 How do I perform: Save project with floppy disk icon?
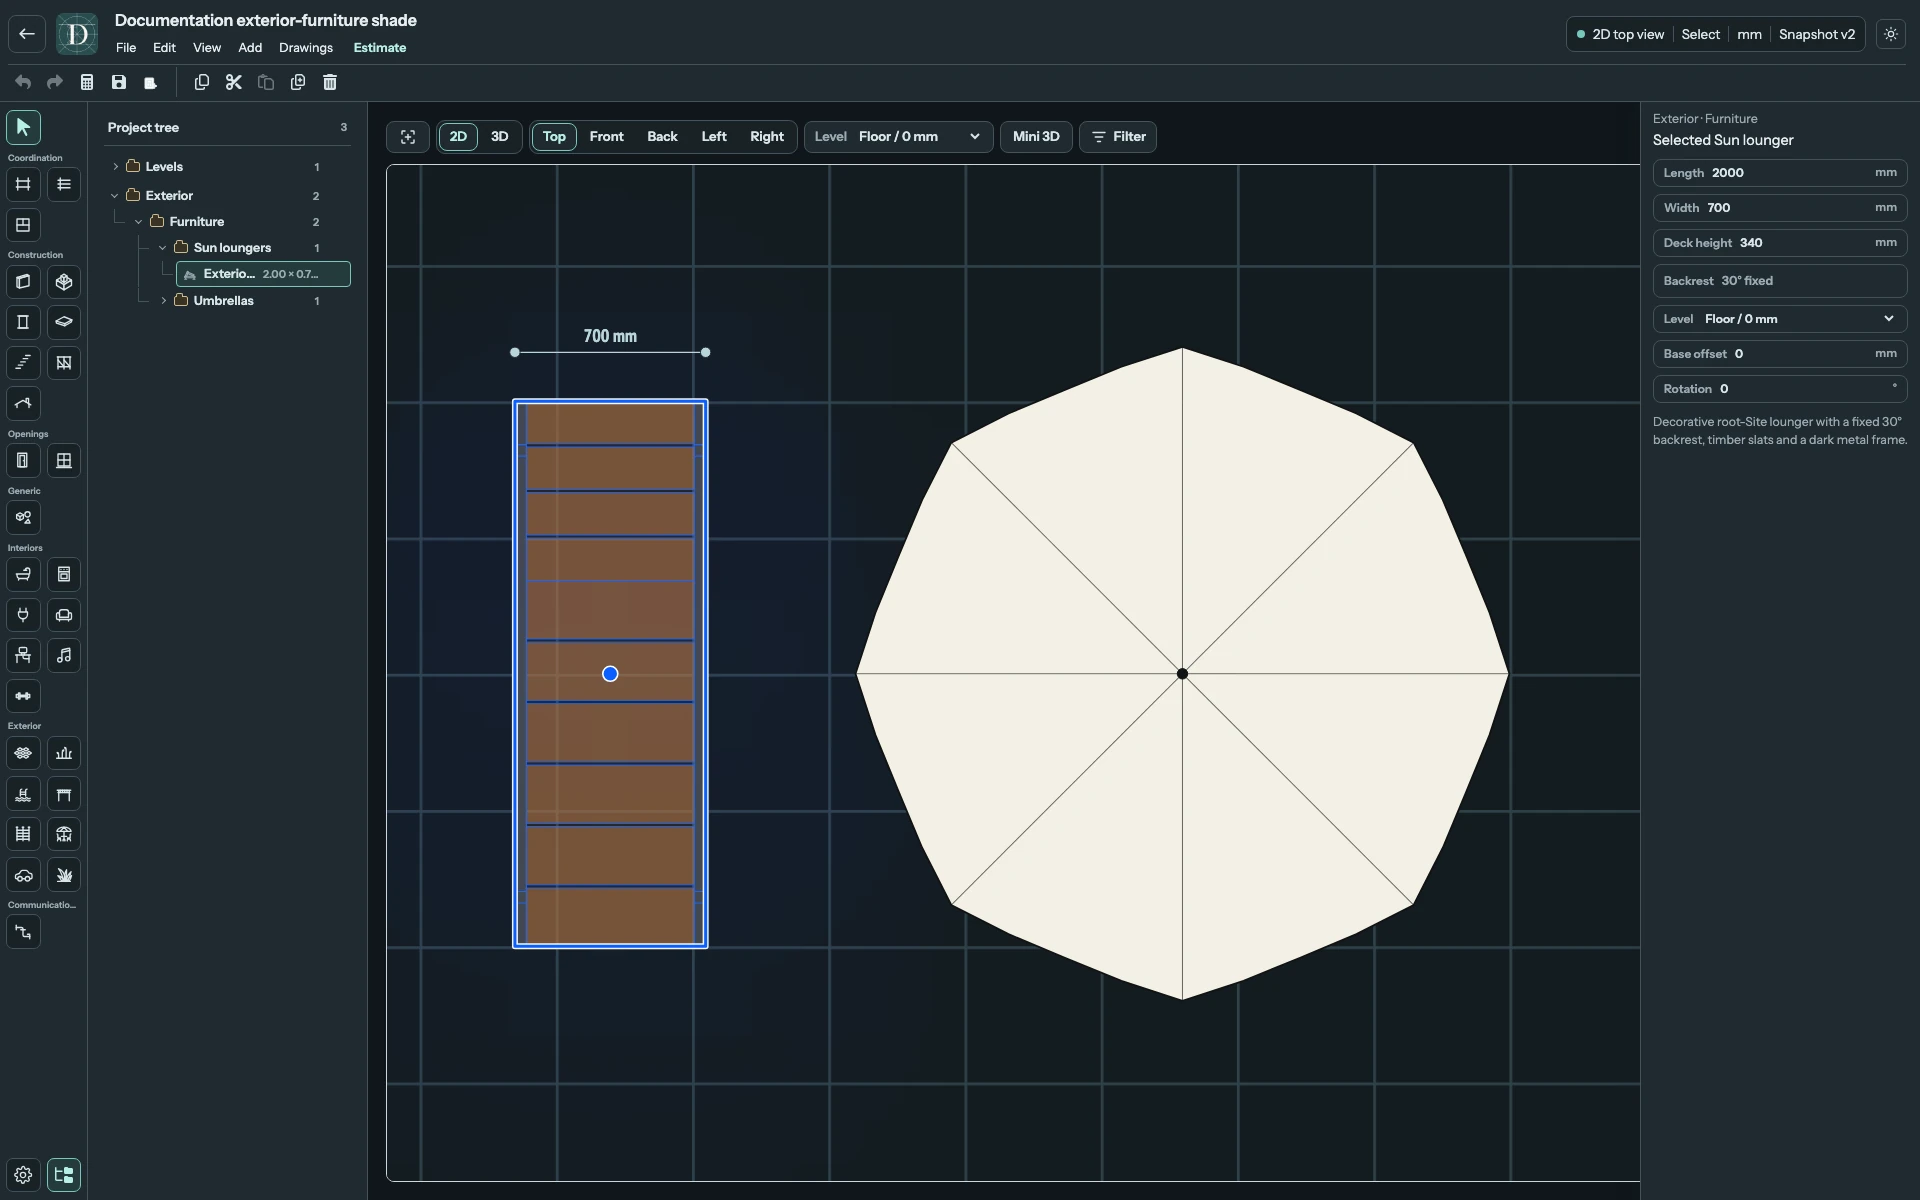point(119,82)
